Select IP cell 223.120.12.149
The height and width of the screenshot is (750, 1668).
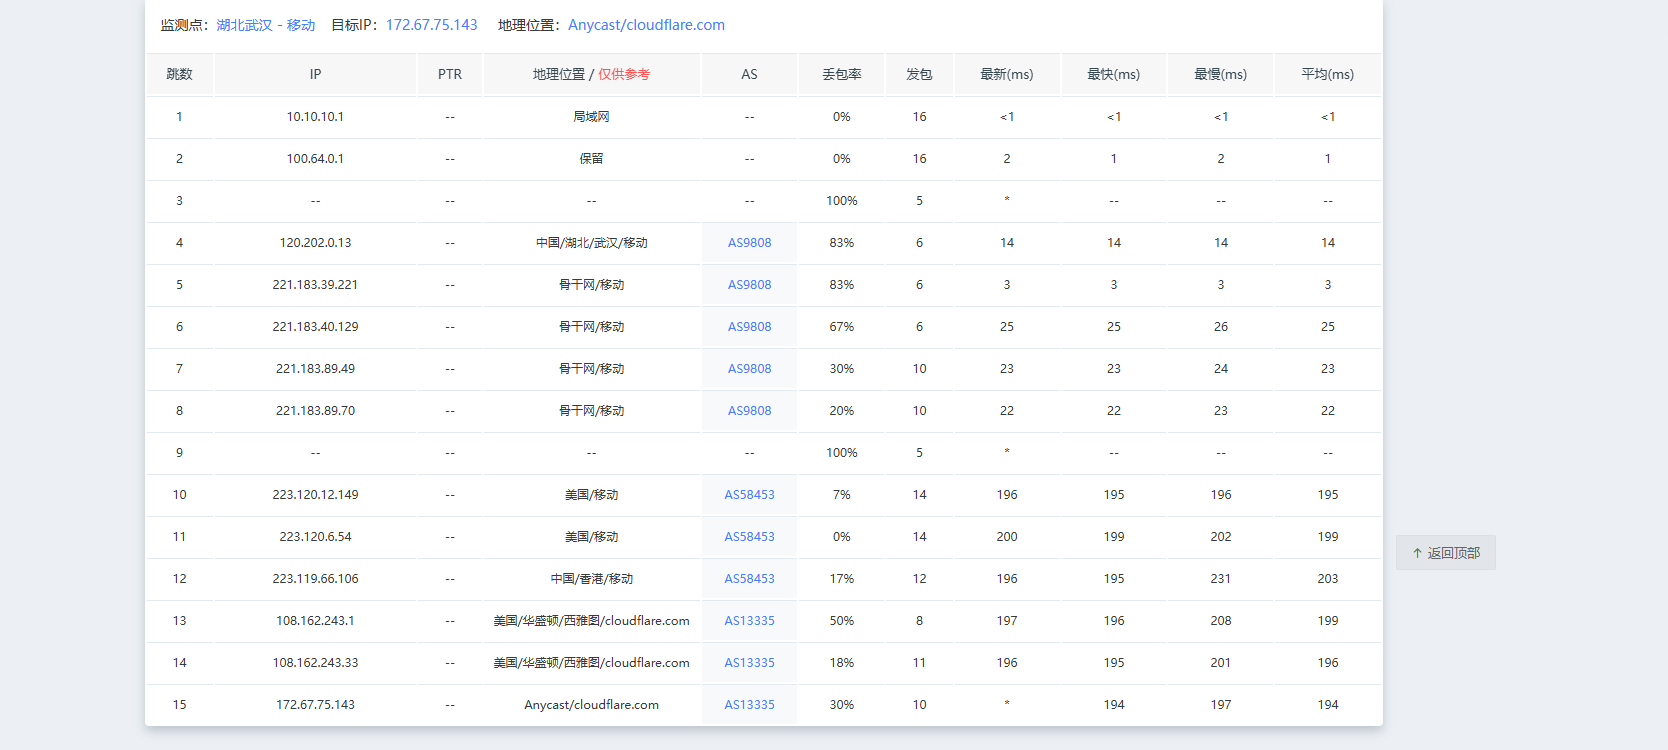[x=316, y=495]
